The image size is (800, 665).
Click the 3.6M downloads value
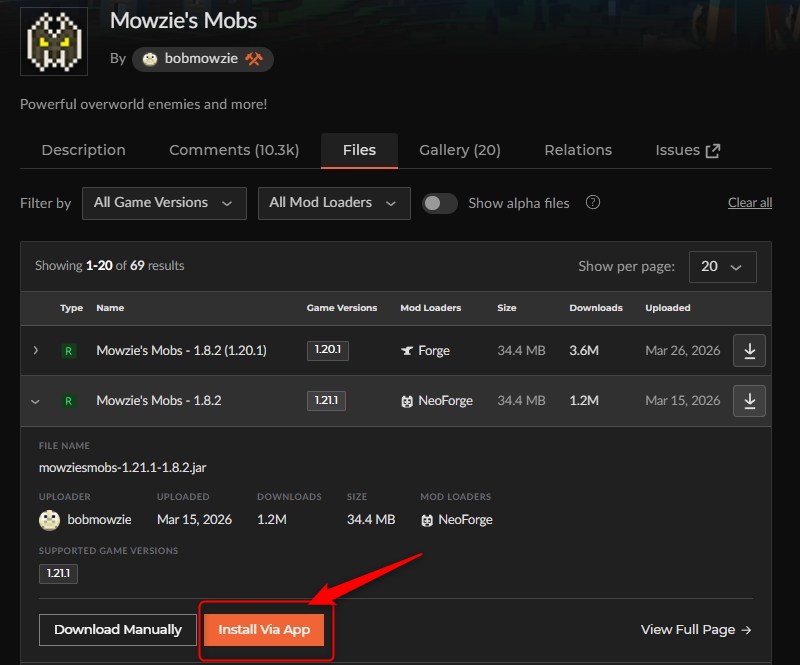pos(584,351)
